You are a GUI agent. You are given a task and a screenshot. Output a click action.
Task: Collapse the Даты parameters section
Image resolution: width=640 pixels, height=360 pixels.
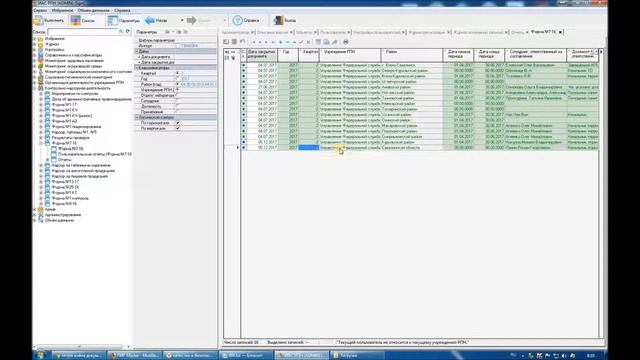(x=137, y=51)
